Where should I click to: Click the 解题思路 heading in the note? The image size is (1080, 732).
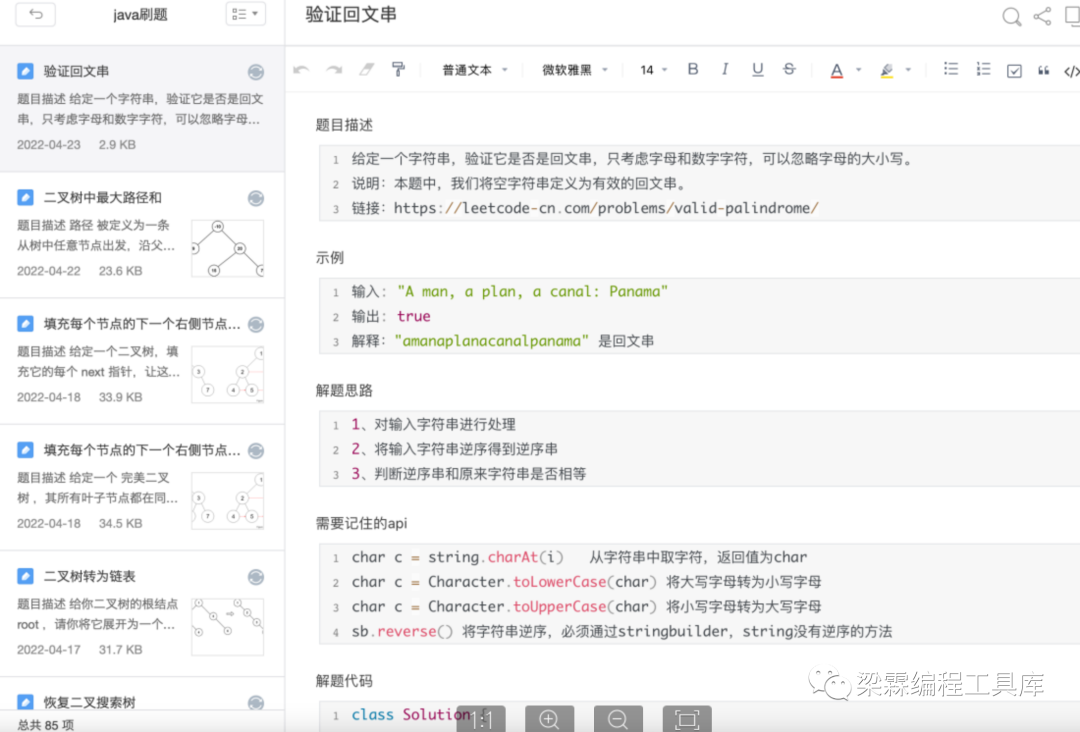[344, 390]
